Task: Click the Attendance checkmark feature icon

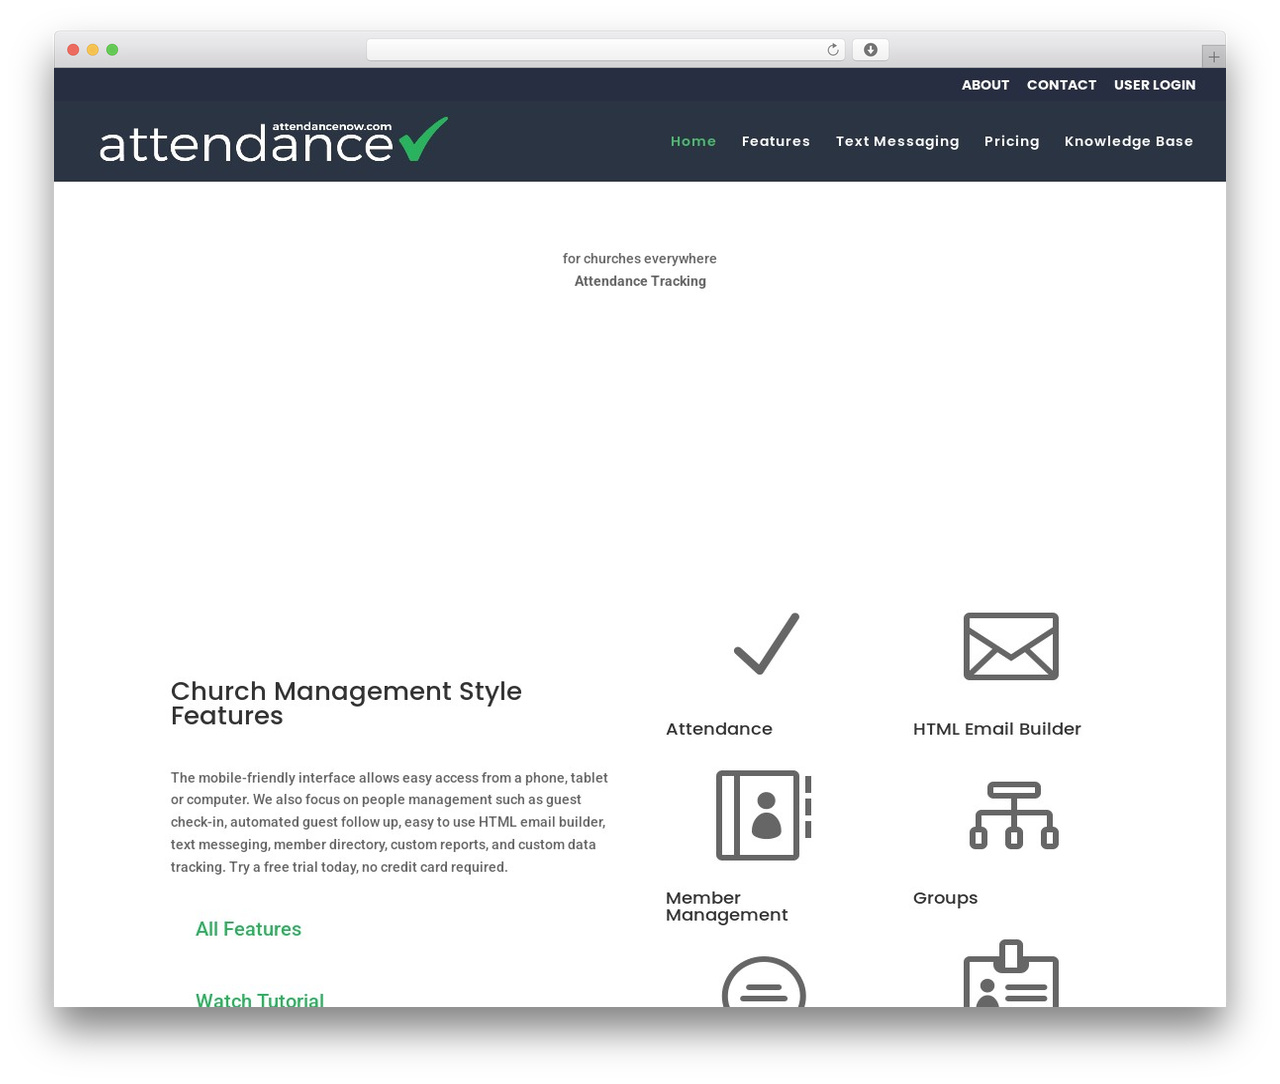Action: (766, 644)
